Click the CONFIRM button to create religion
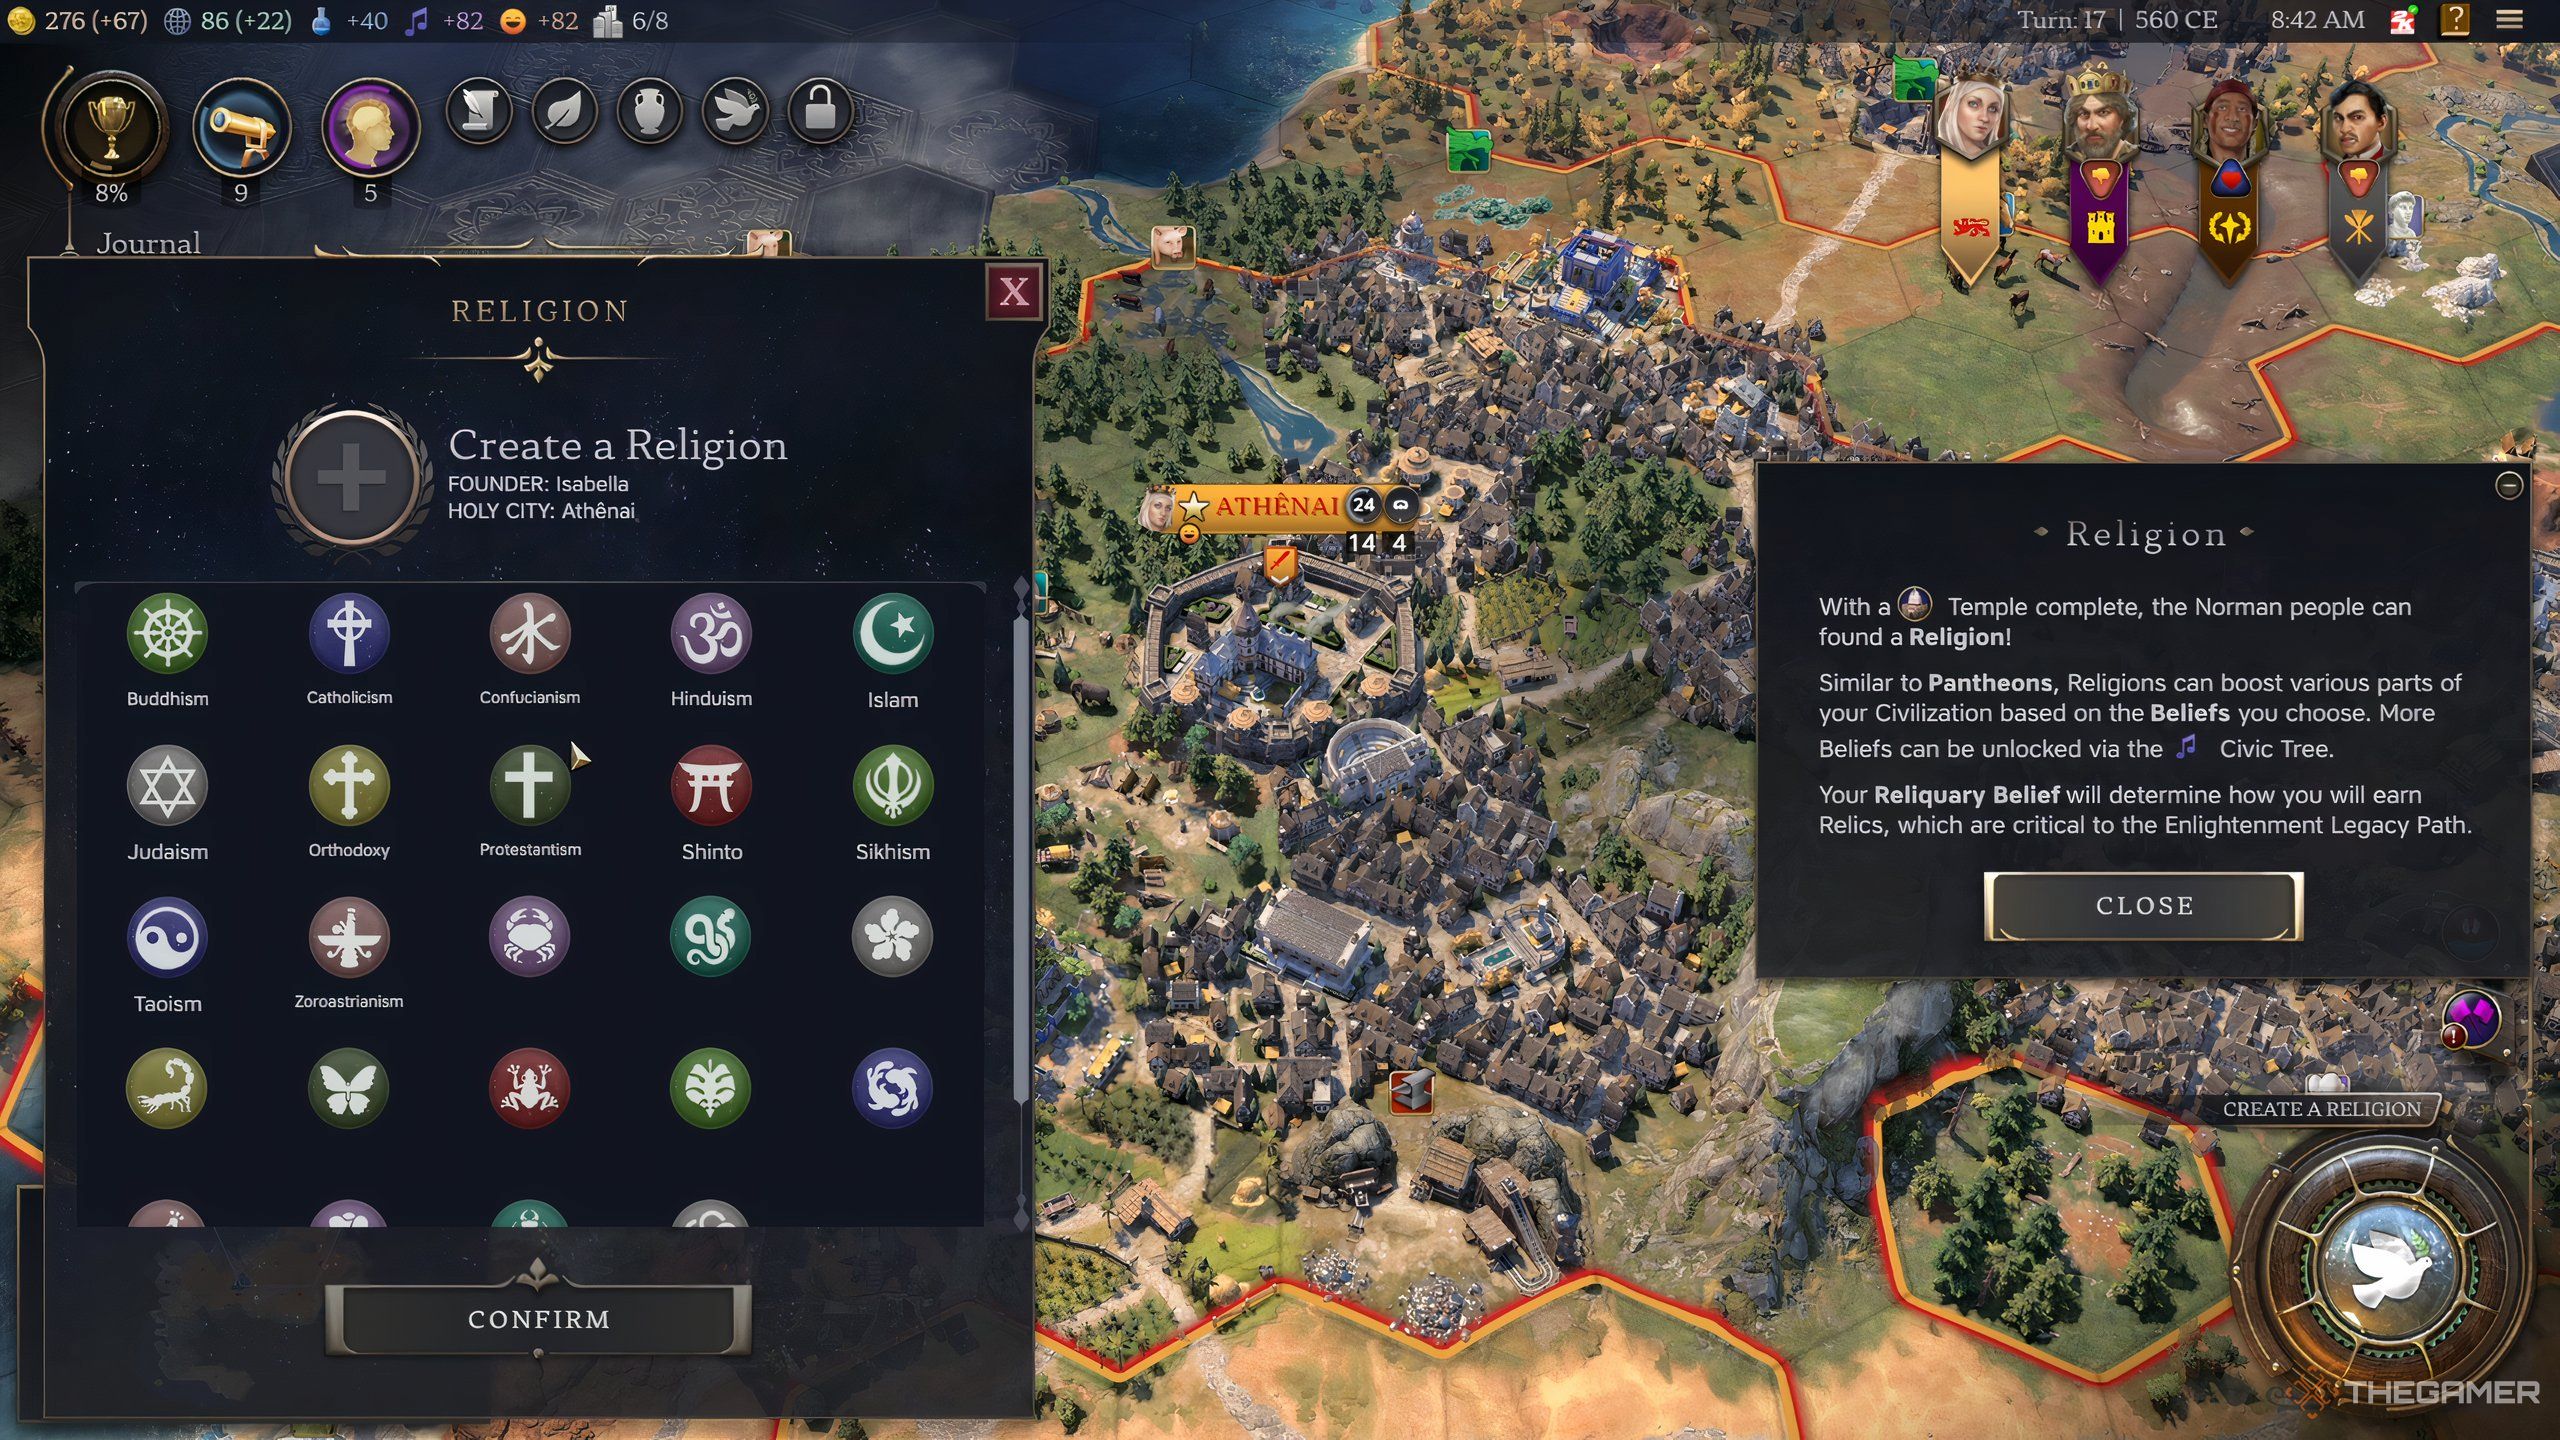 coord(540,1320)
